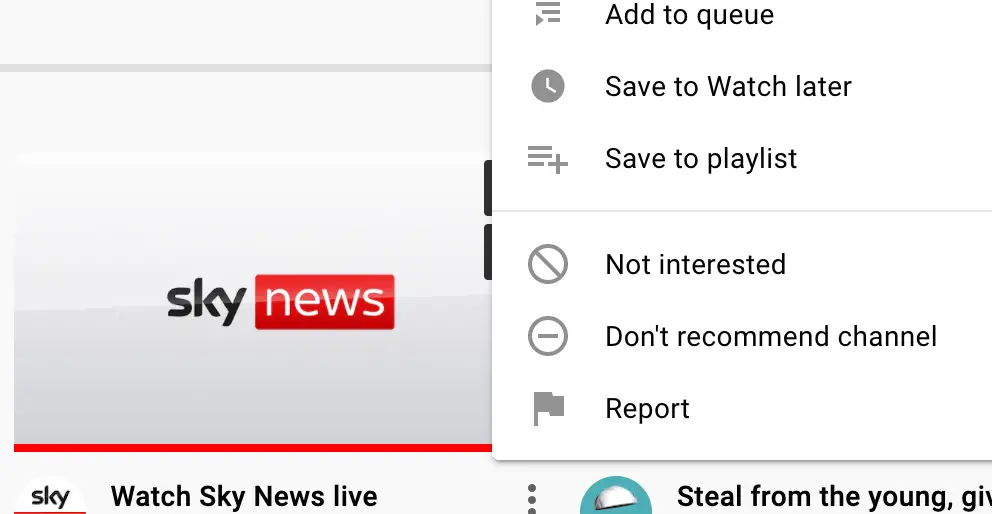Play the Sky News video thumbnail
Viewport: 992px width, 514px height.
click(250, 300)
